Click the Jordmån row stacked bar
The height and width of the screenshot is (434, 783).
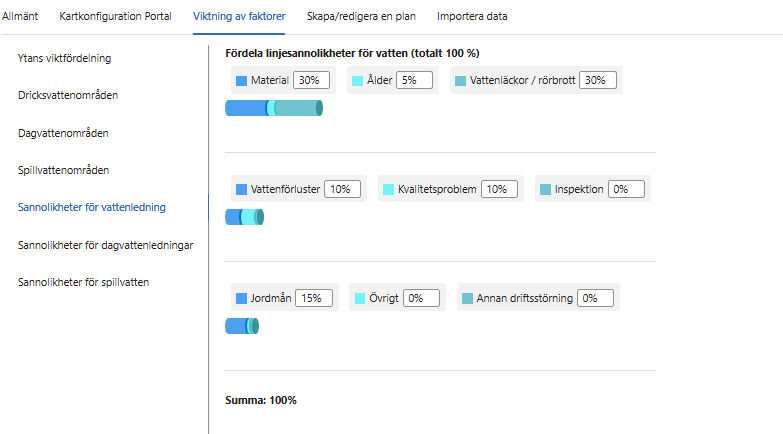pyautogui.click(x=242, y=326)
